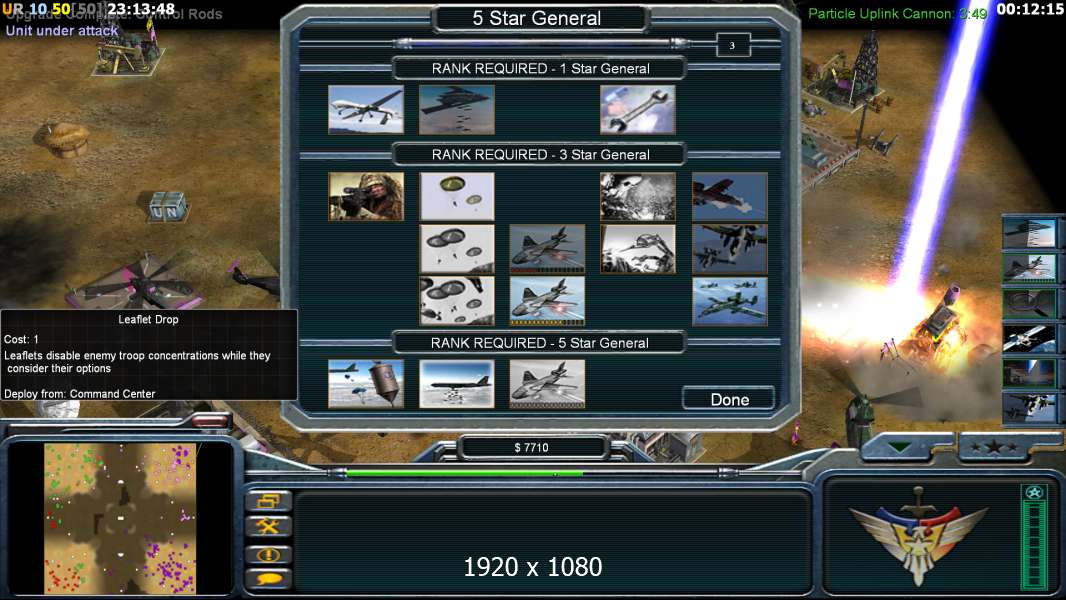This screenshot has height=600, width=1066.
Task: Select the Pathfinder sniper power icon
Action: click(x=366, y=196)
